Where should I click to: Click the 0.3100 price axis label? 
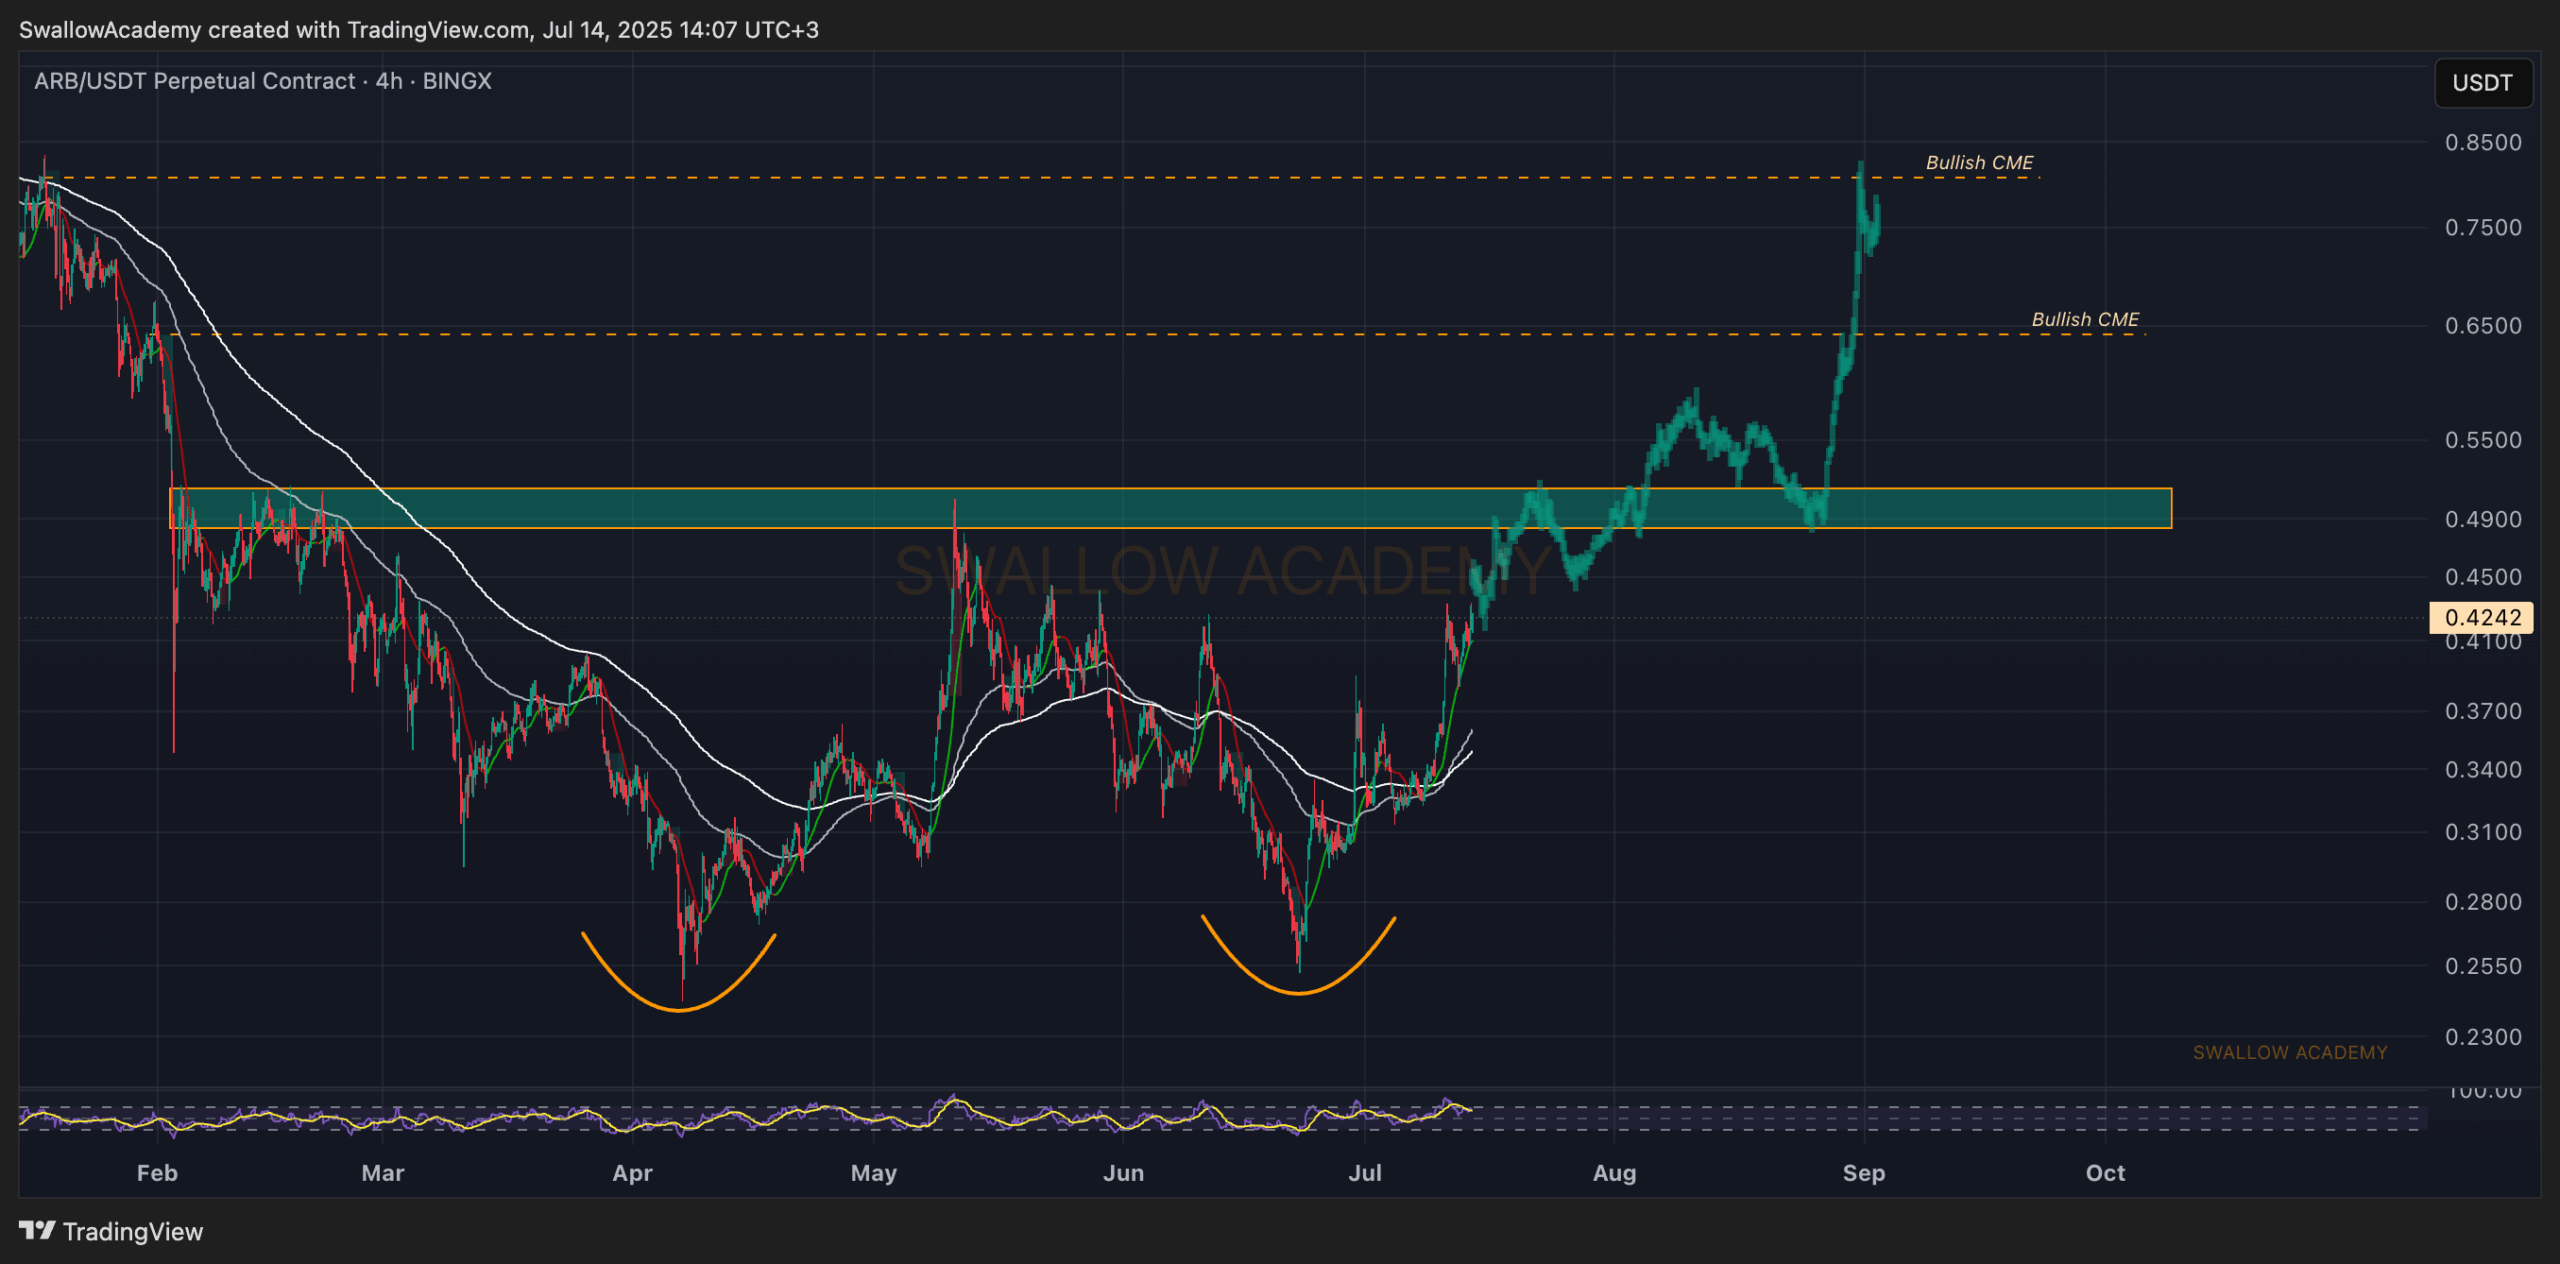2483,832
